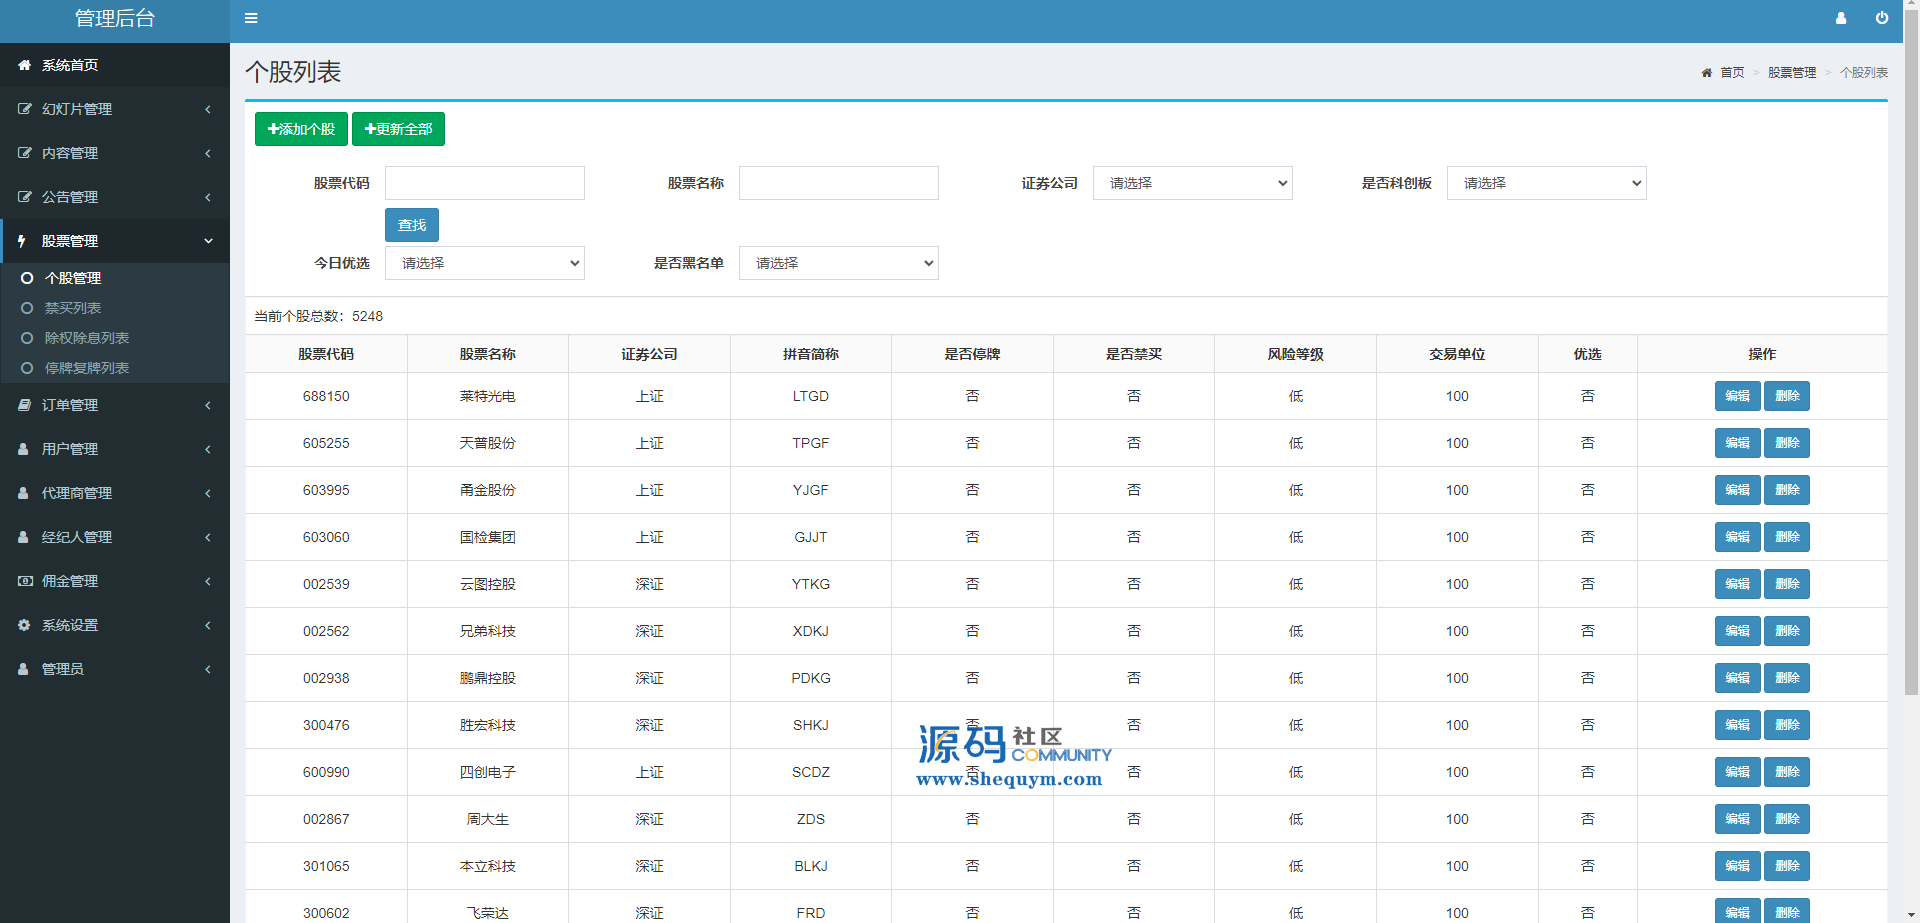Click the edit icon beside 公告管理

[24, 197]
